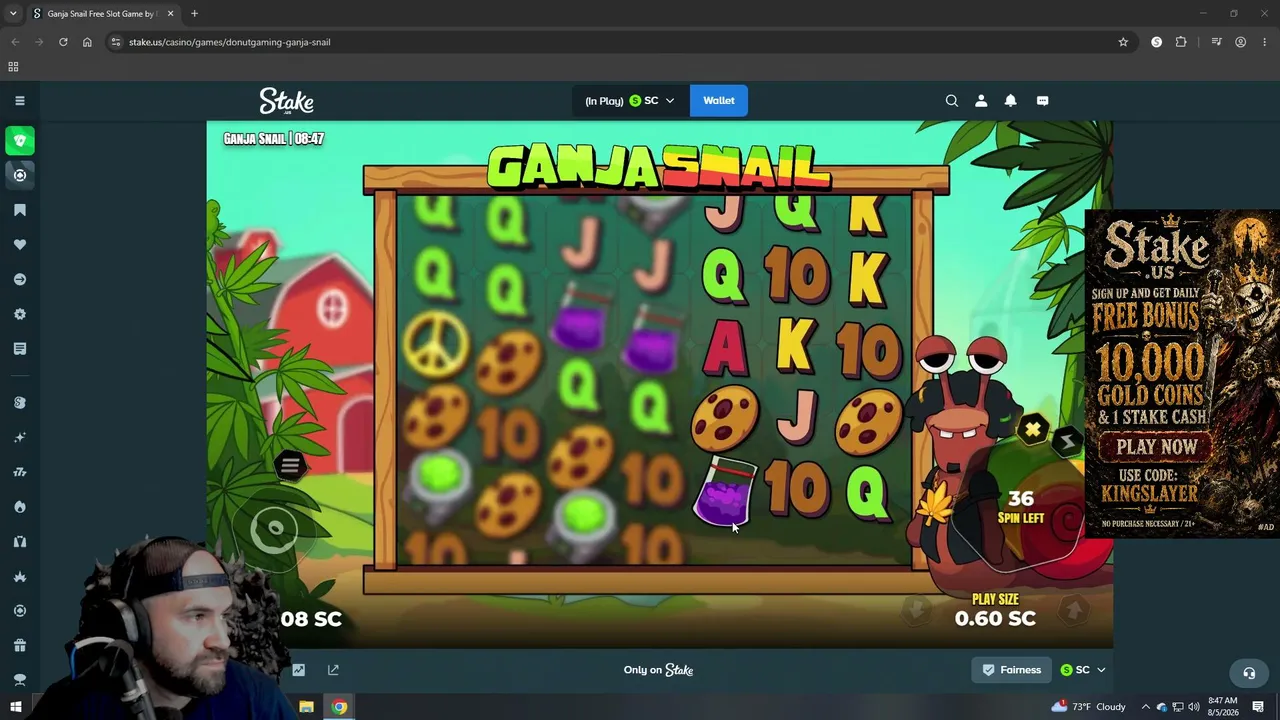Screen dimensions: 1280x720
Task: Cancel autoplay with the X hexagon button
Action: coord(1033,431)
